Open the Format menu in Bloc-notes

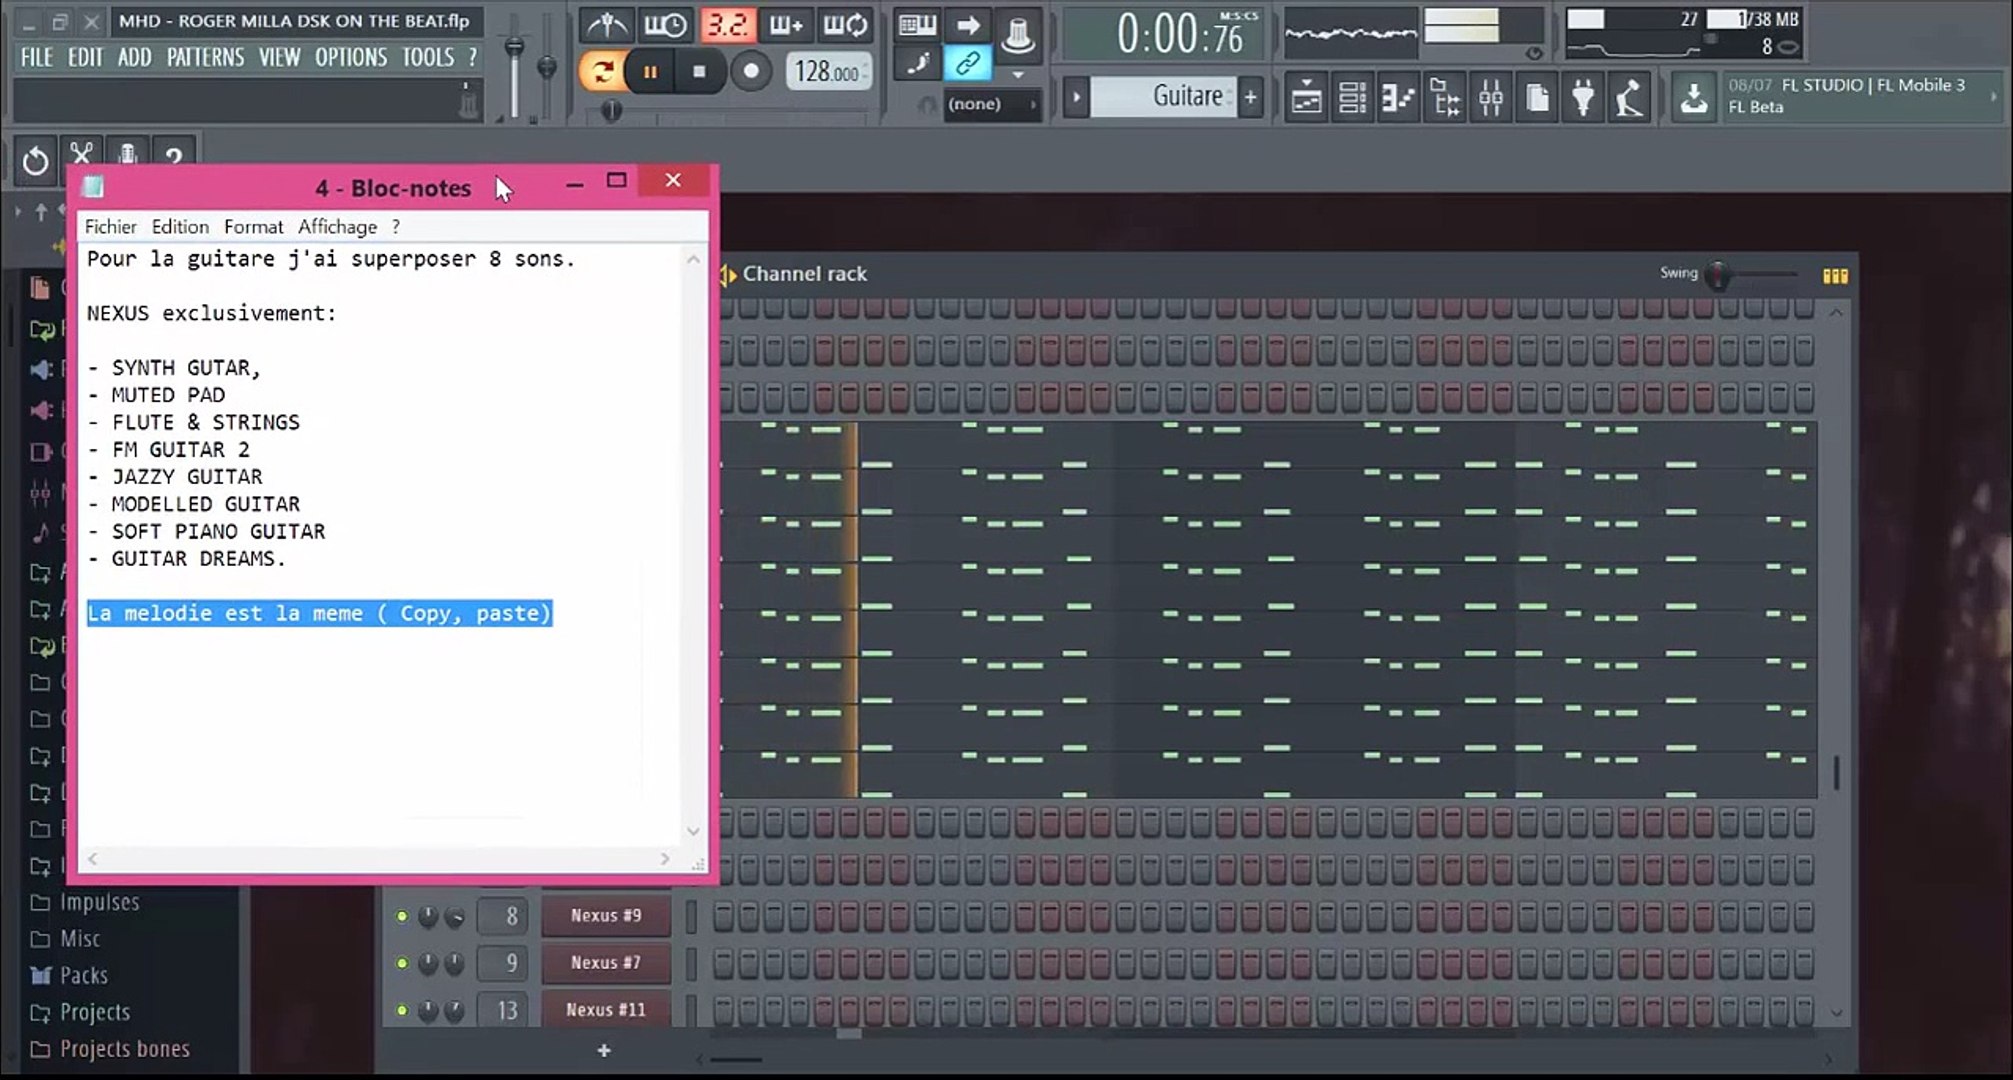coord(253,227)
